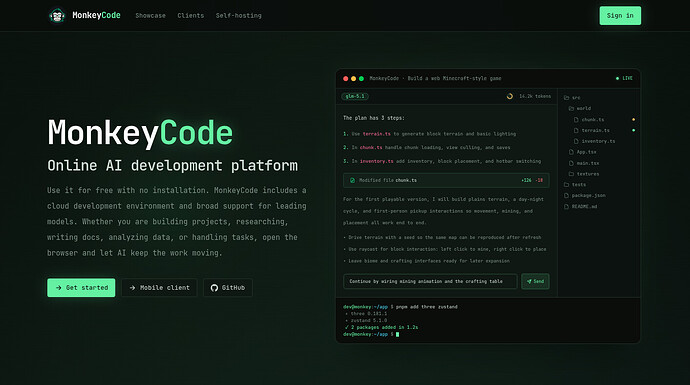This screenshot has width=690, height=385.
Task: Open the Self-hosting nav link
Action: (239, 15)
